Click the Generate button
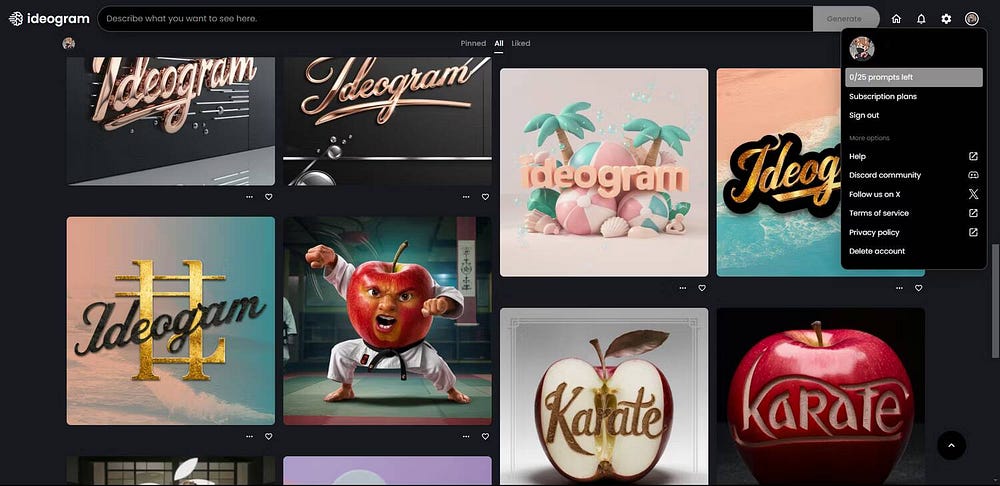Image resolution: width=1000 pixels, height=486 pixels. tap(844, 19)
